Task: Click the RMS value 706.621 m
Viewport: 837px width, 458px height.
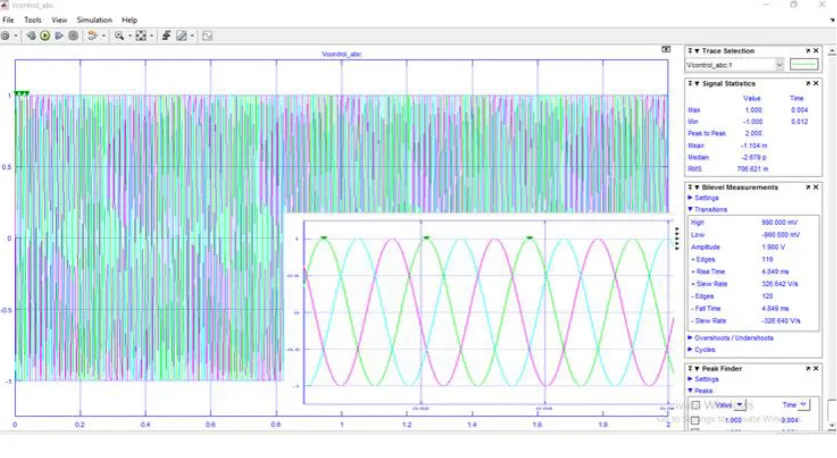Action: pyautogui.click(x=753, y=169)
